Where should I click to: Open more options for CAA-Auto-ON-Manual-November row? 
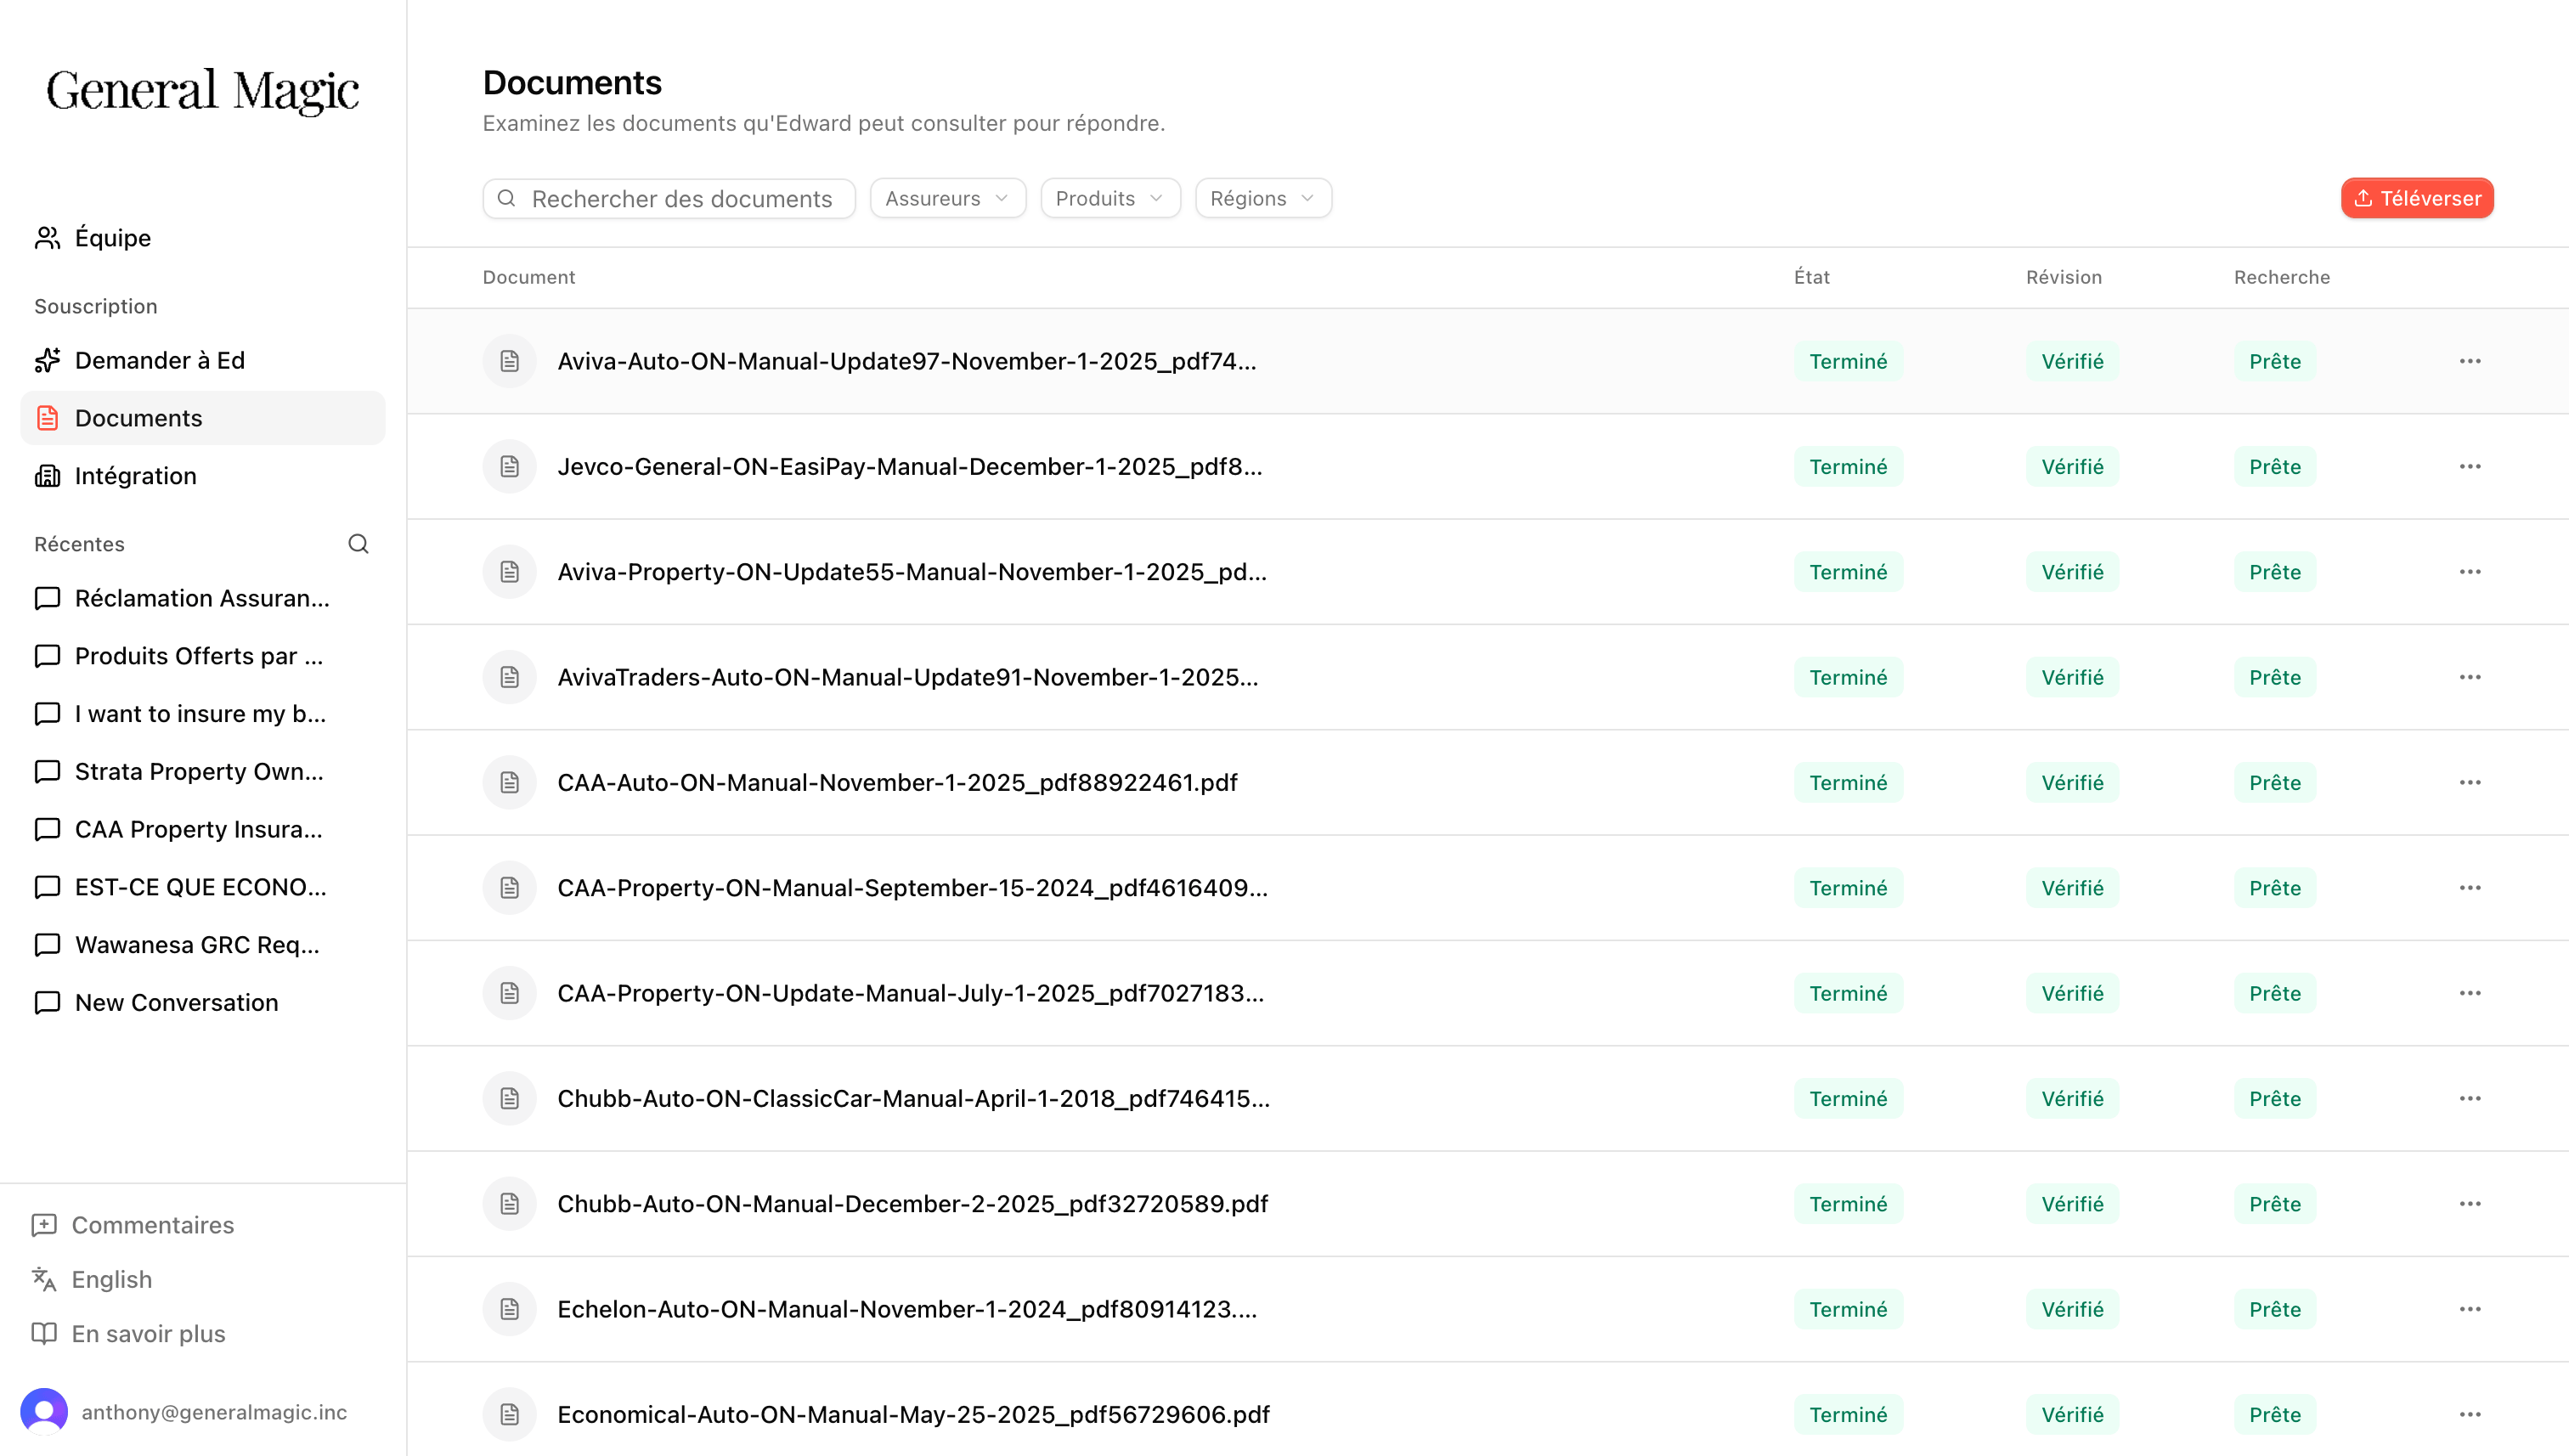(x=2470, y=783)
